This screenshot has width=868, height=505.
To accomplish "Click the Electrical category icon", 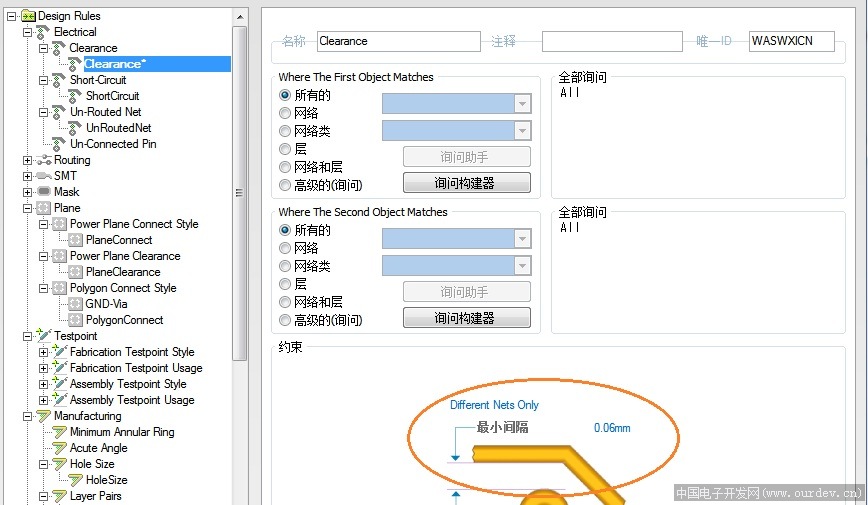I will [43, 32].
